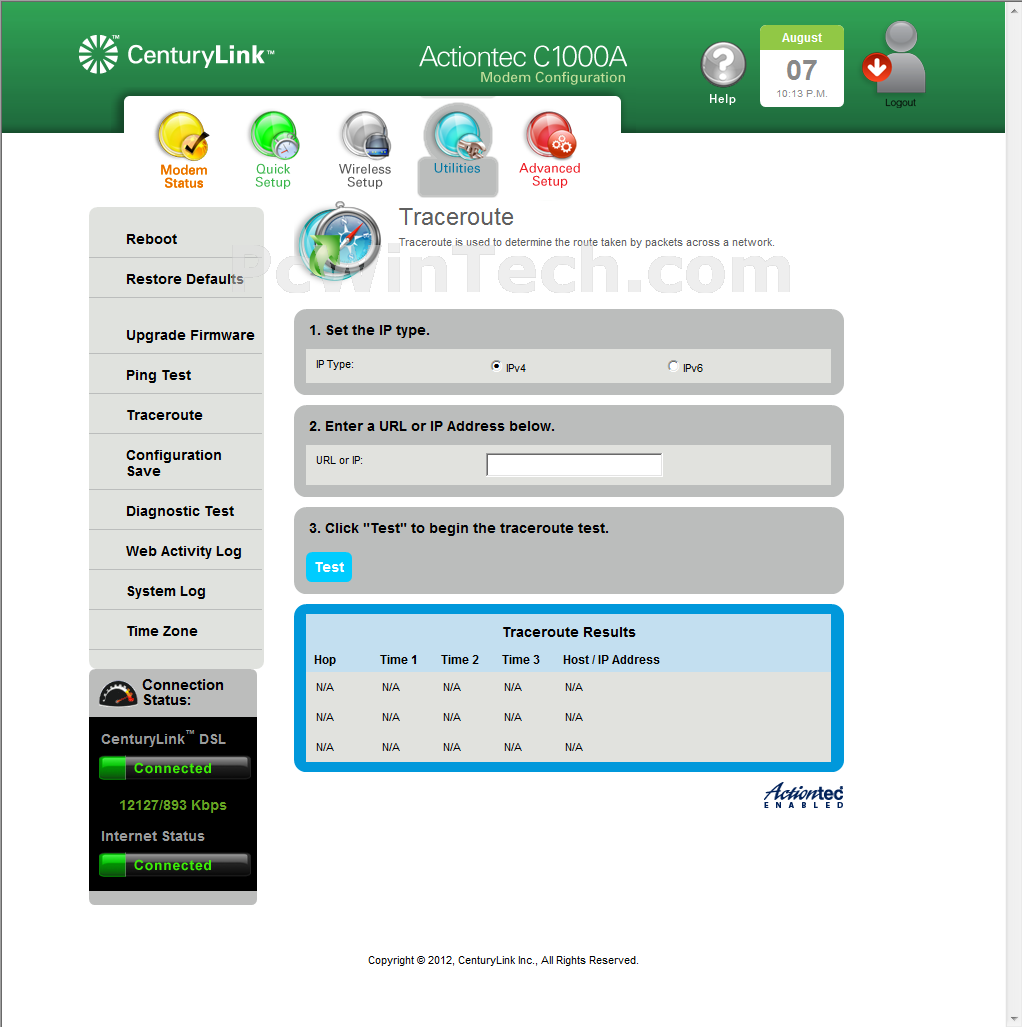Click the CenturyLink DSL label
The height and width of the screenshot is (1027, 1022).
[x=163, y=738]
